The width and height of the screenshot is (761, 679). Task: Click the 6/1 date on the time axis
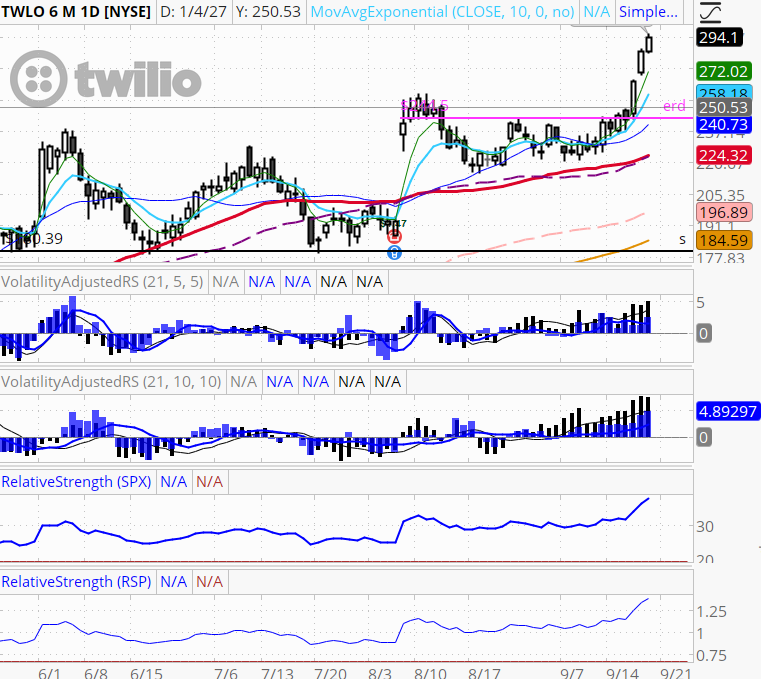[x=49, y=673]
